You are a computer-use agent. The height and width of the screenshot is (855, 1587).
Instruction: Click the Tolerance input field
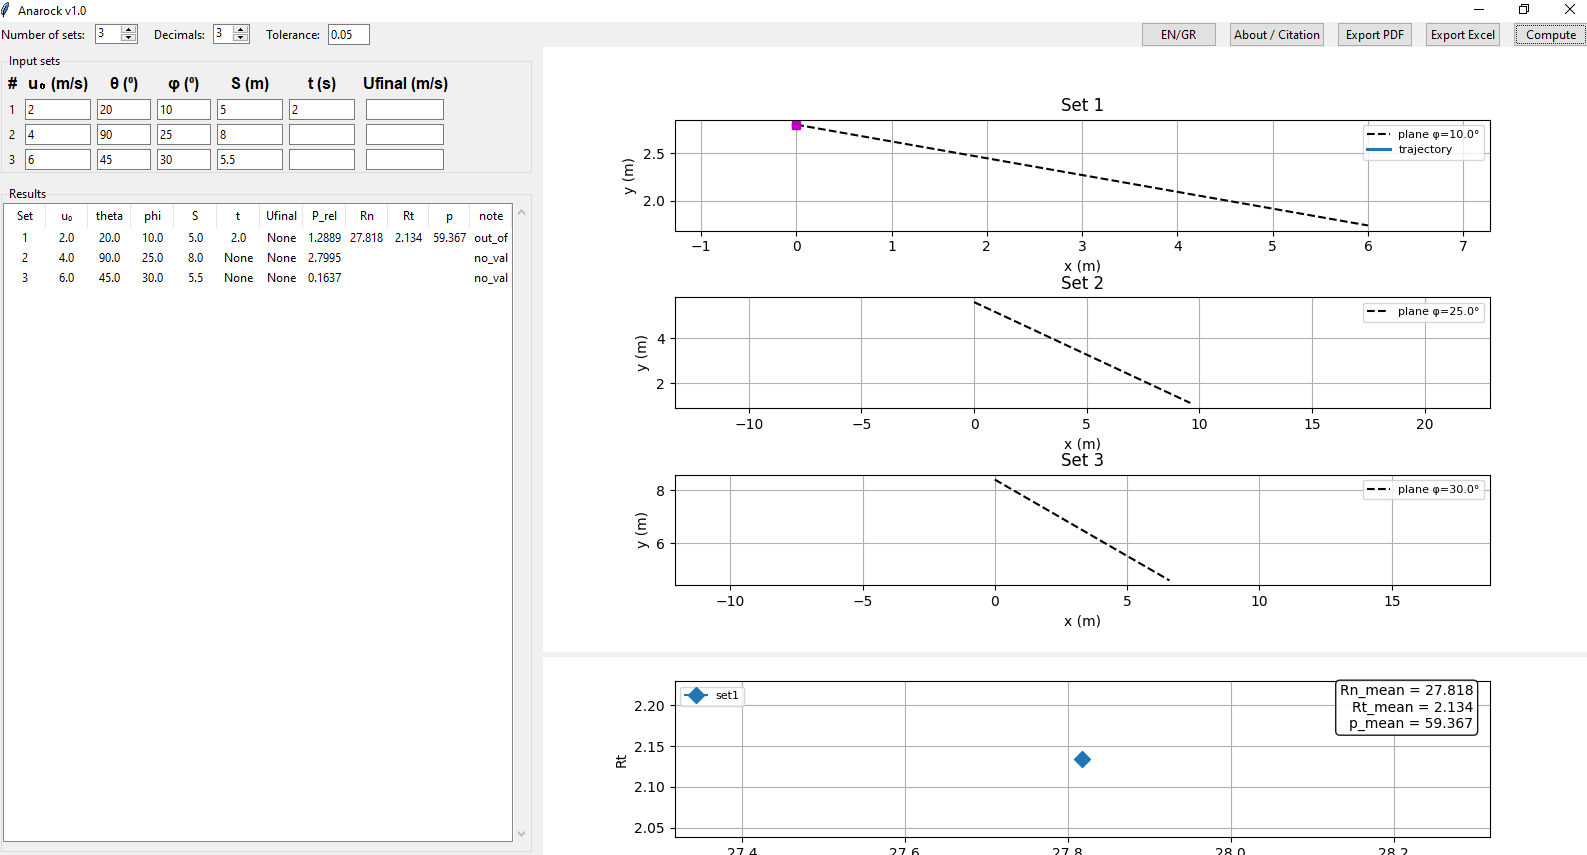(348, 35)
